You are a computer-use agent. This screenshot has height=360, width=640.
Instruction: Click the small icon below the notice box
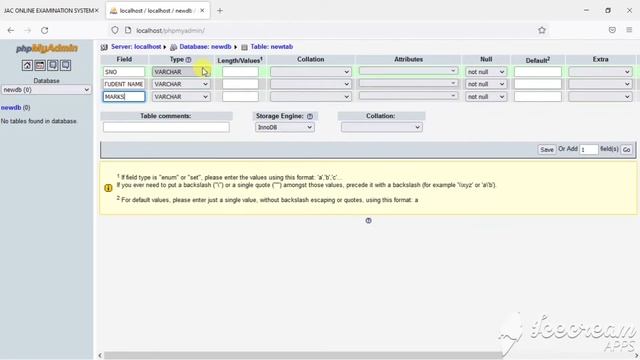coord(368,221)
